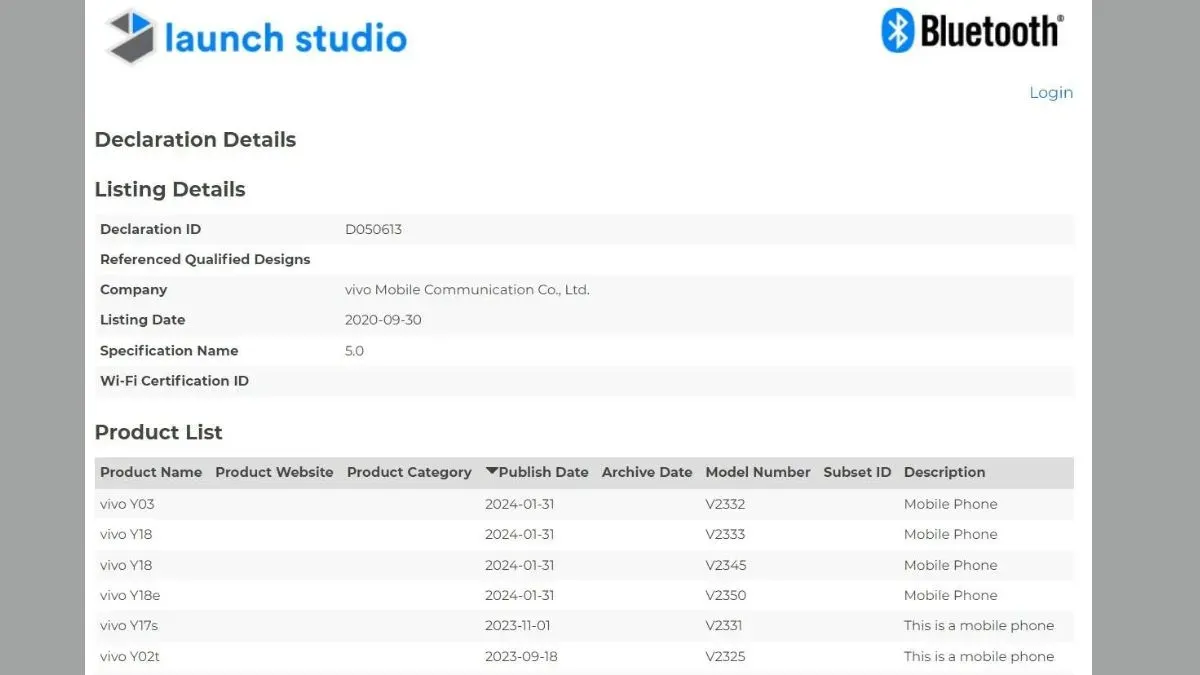Click model number V2333
Image resolution: width=1200 pixels, height=675 pixels.
tap(726, 534)
